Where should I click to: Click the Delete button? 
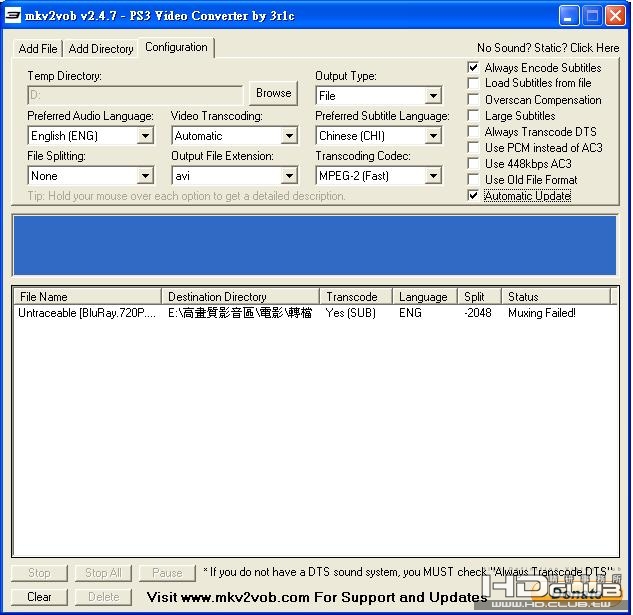click(x=103, y=597)
